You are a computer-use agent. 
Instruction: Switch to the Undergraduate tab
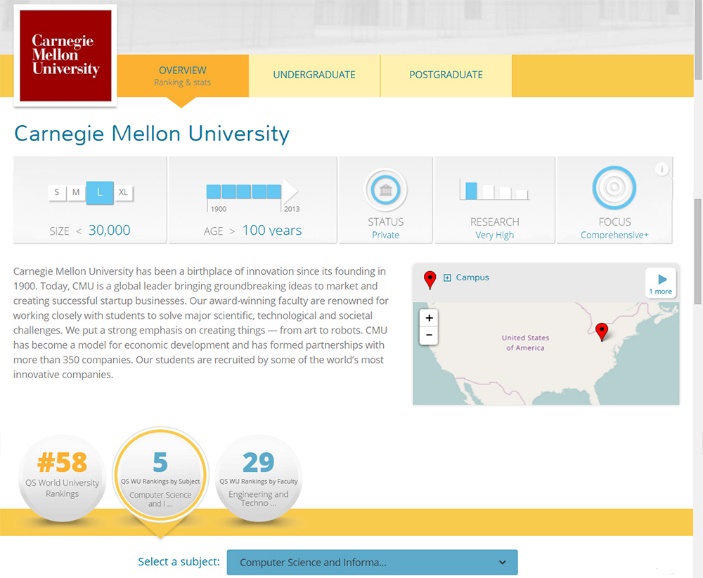(314, 75)
